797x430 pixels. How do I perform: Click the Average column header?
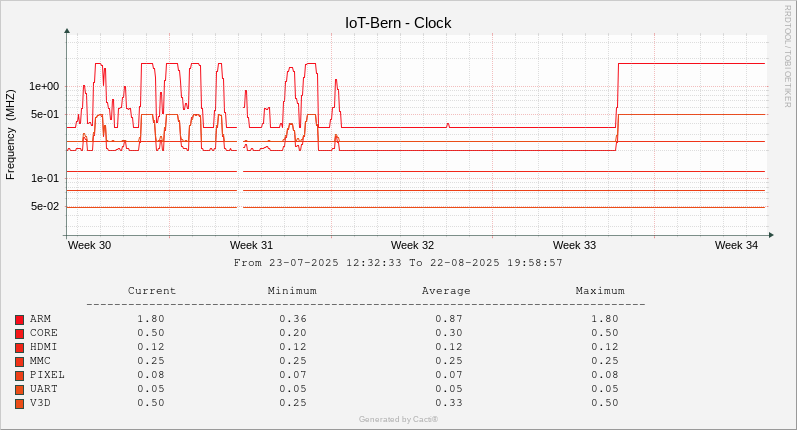tap(446, 291)
